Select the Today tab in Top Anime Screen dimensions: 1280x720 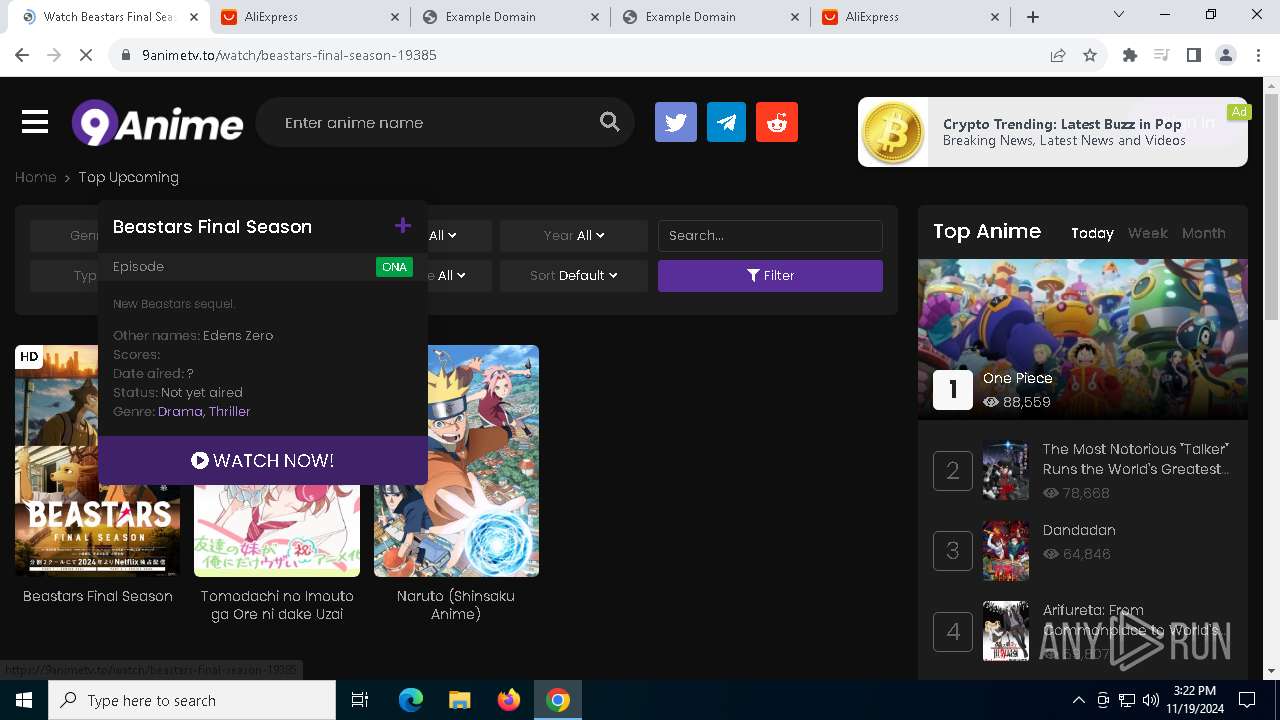tap(1092, 233)
